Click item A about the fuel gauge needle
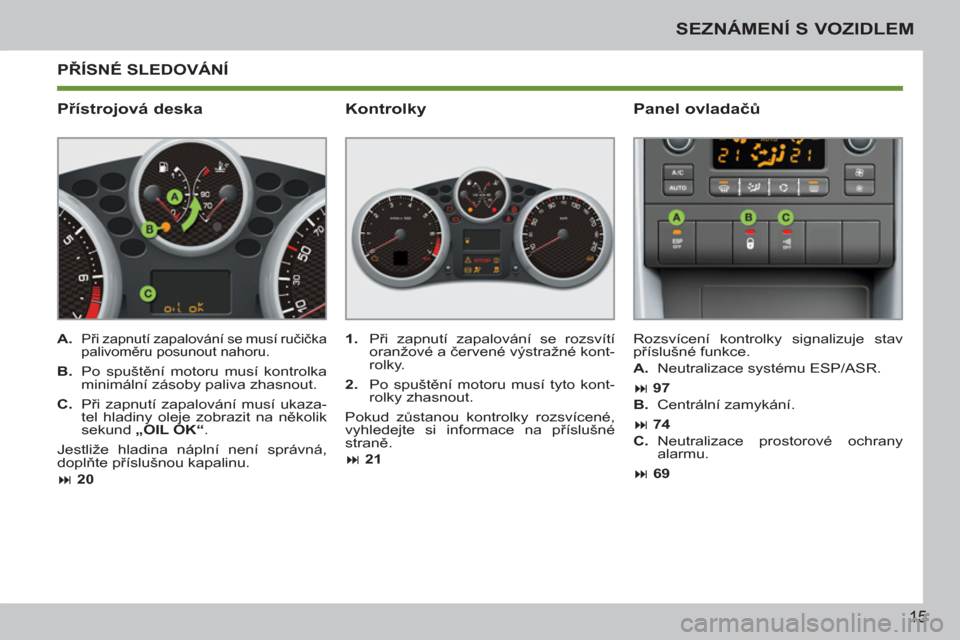The image size is (960, 640). point(192,345)
